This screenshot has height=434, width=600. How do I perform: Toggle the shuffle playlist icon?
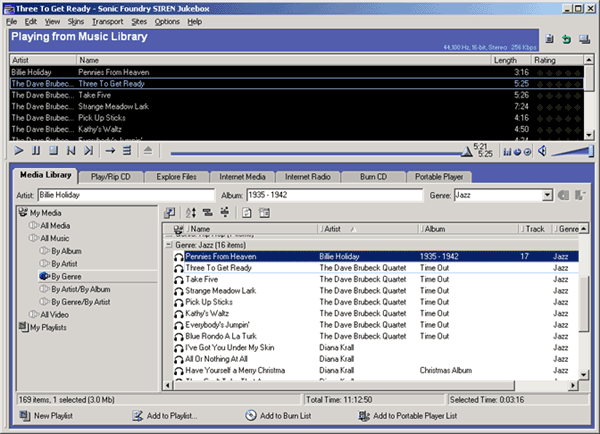pos(127,151)
